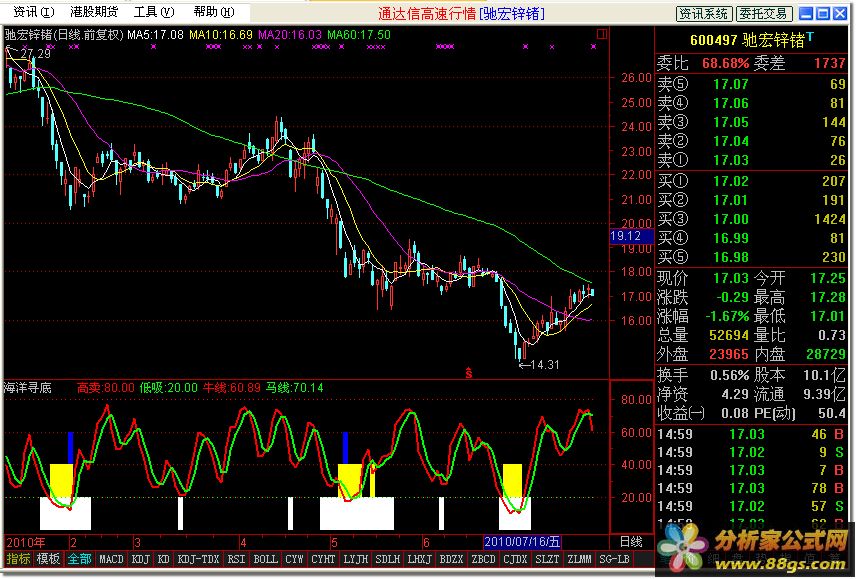
Task: Click the 马线:70.14 indicator value
Action: coord(295,388)
